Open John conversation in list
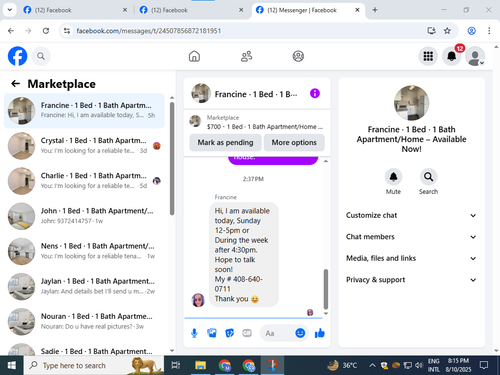The width and height of the screenshot is (500, 375). click(84, 216)
